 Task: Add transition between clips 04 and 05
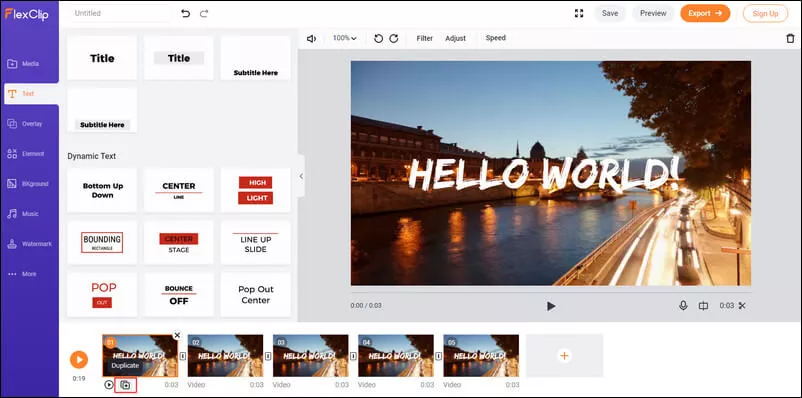[438, 356]
